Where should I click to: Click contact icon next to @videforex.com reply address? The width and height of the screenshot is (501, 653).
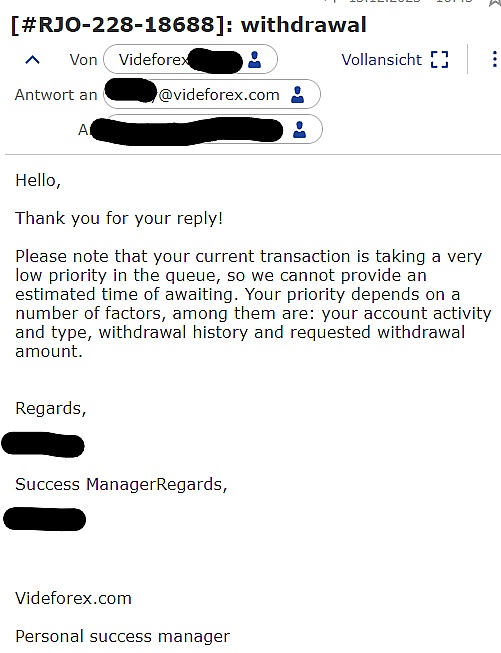(297, 95)
